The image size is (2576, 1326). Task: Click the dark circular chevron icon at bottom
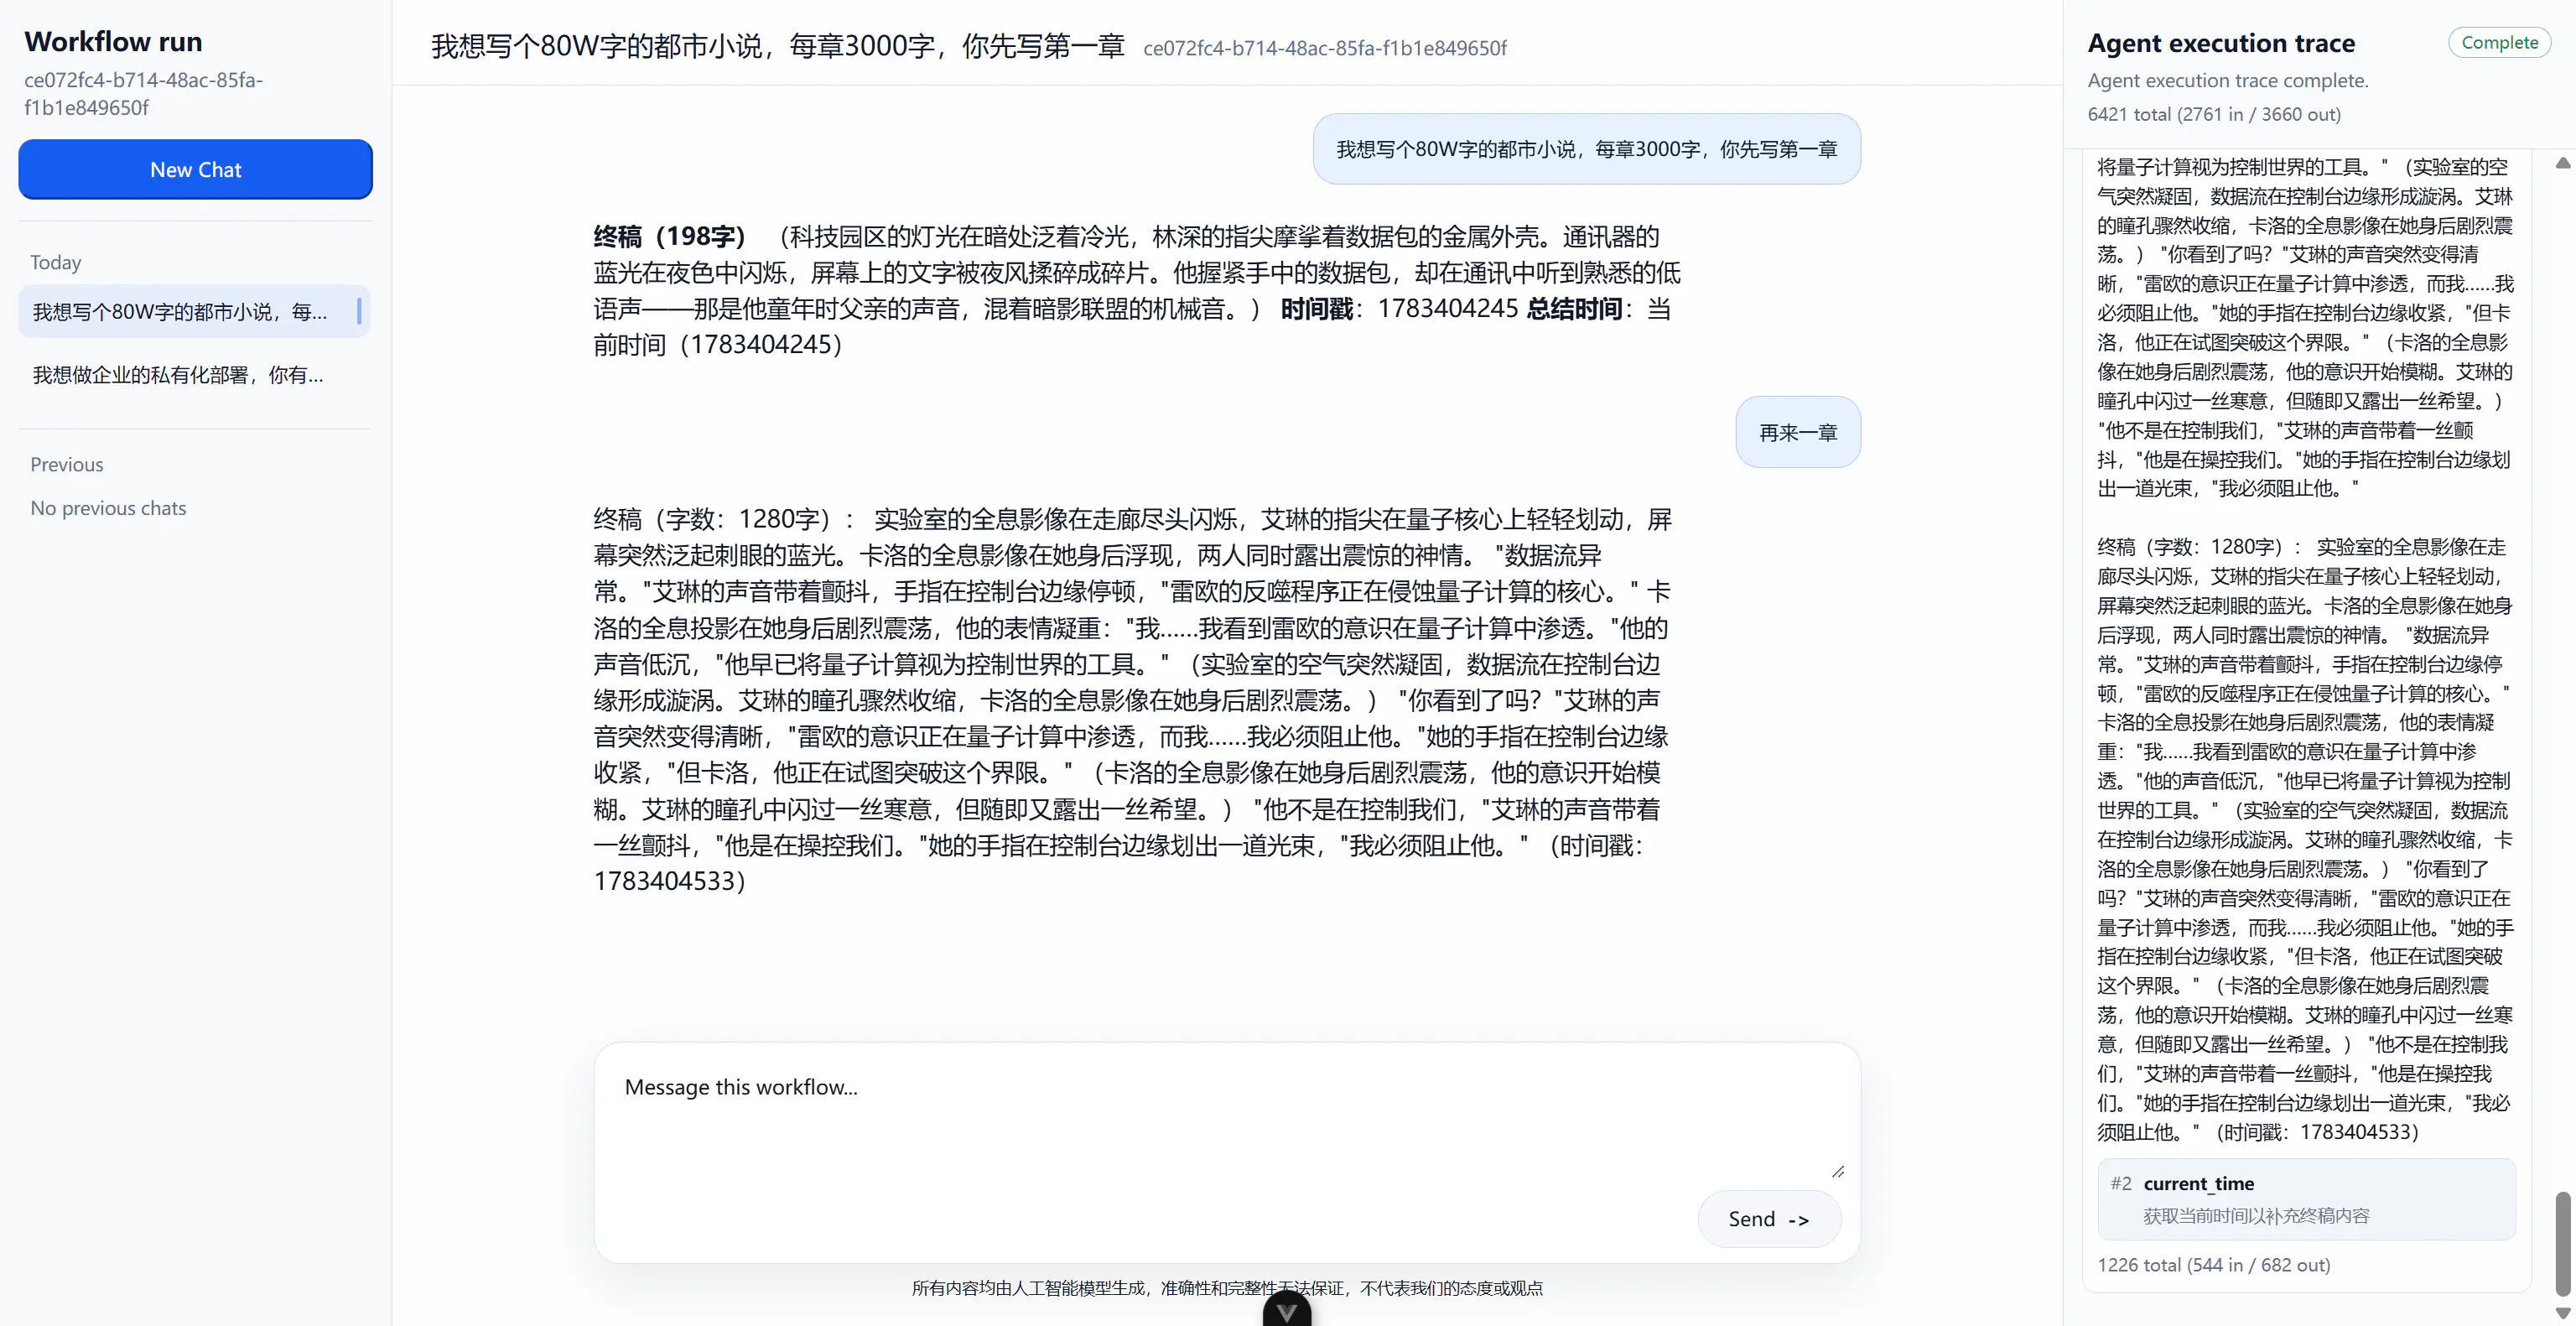coord(1286,1311)
